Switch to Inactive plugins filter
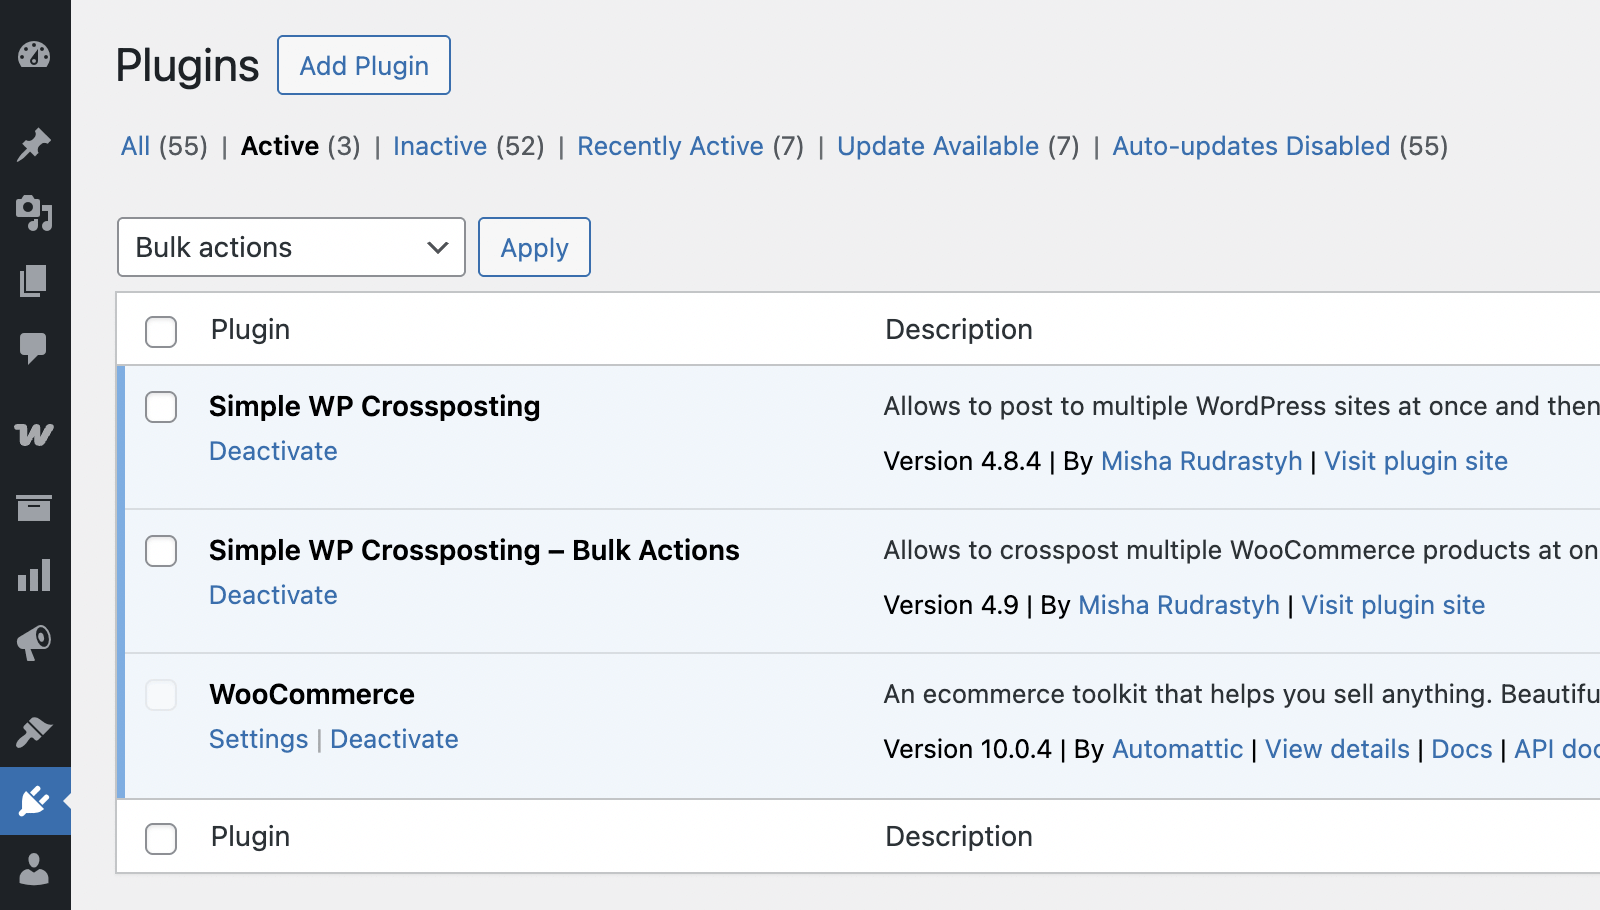The height and width of the screenshot is (910, 1600). coord(440,146)
